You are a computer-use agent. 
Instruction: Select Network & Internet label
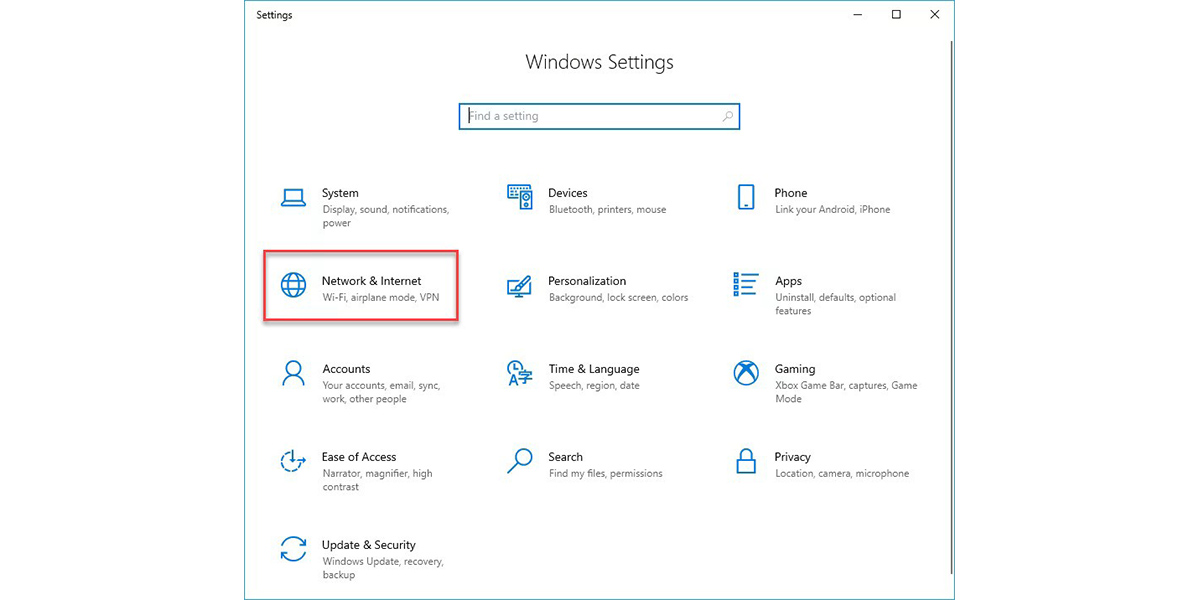pyautogui.click(x=372, y=281)
